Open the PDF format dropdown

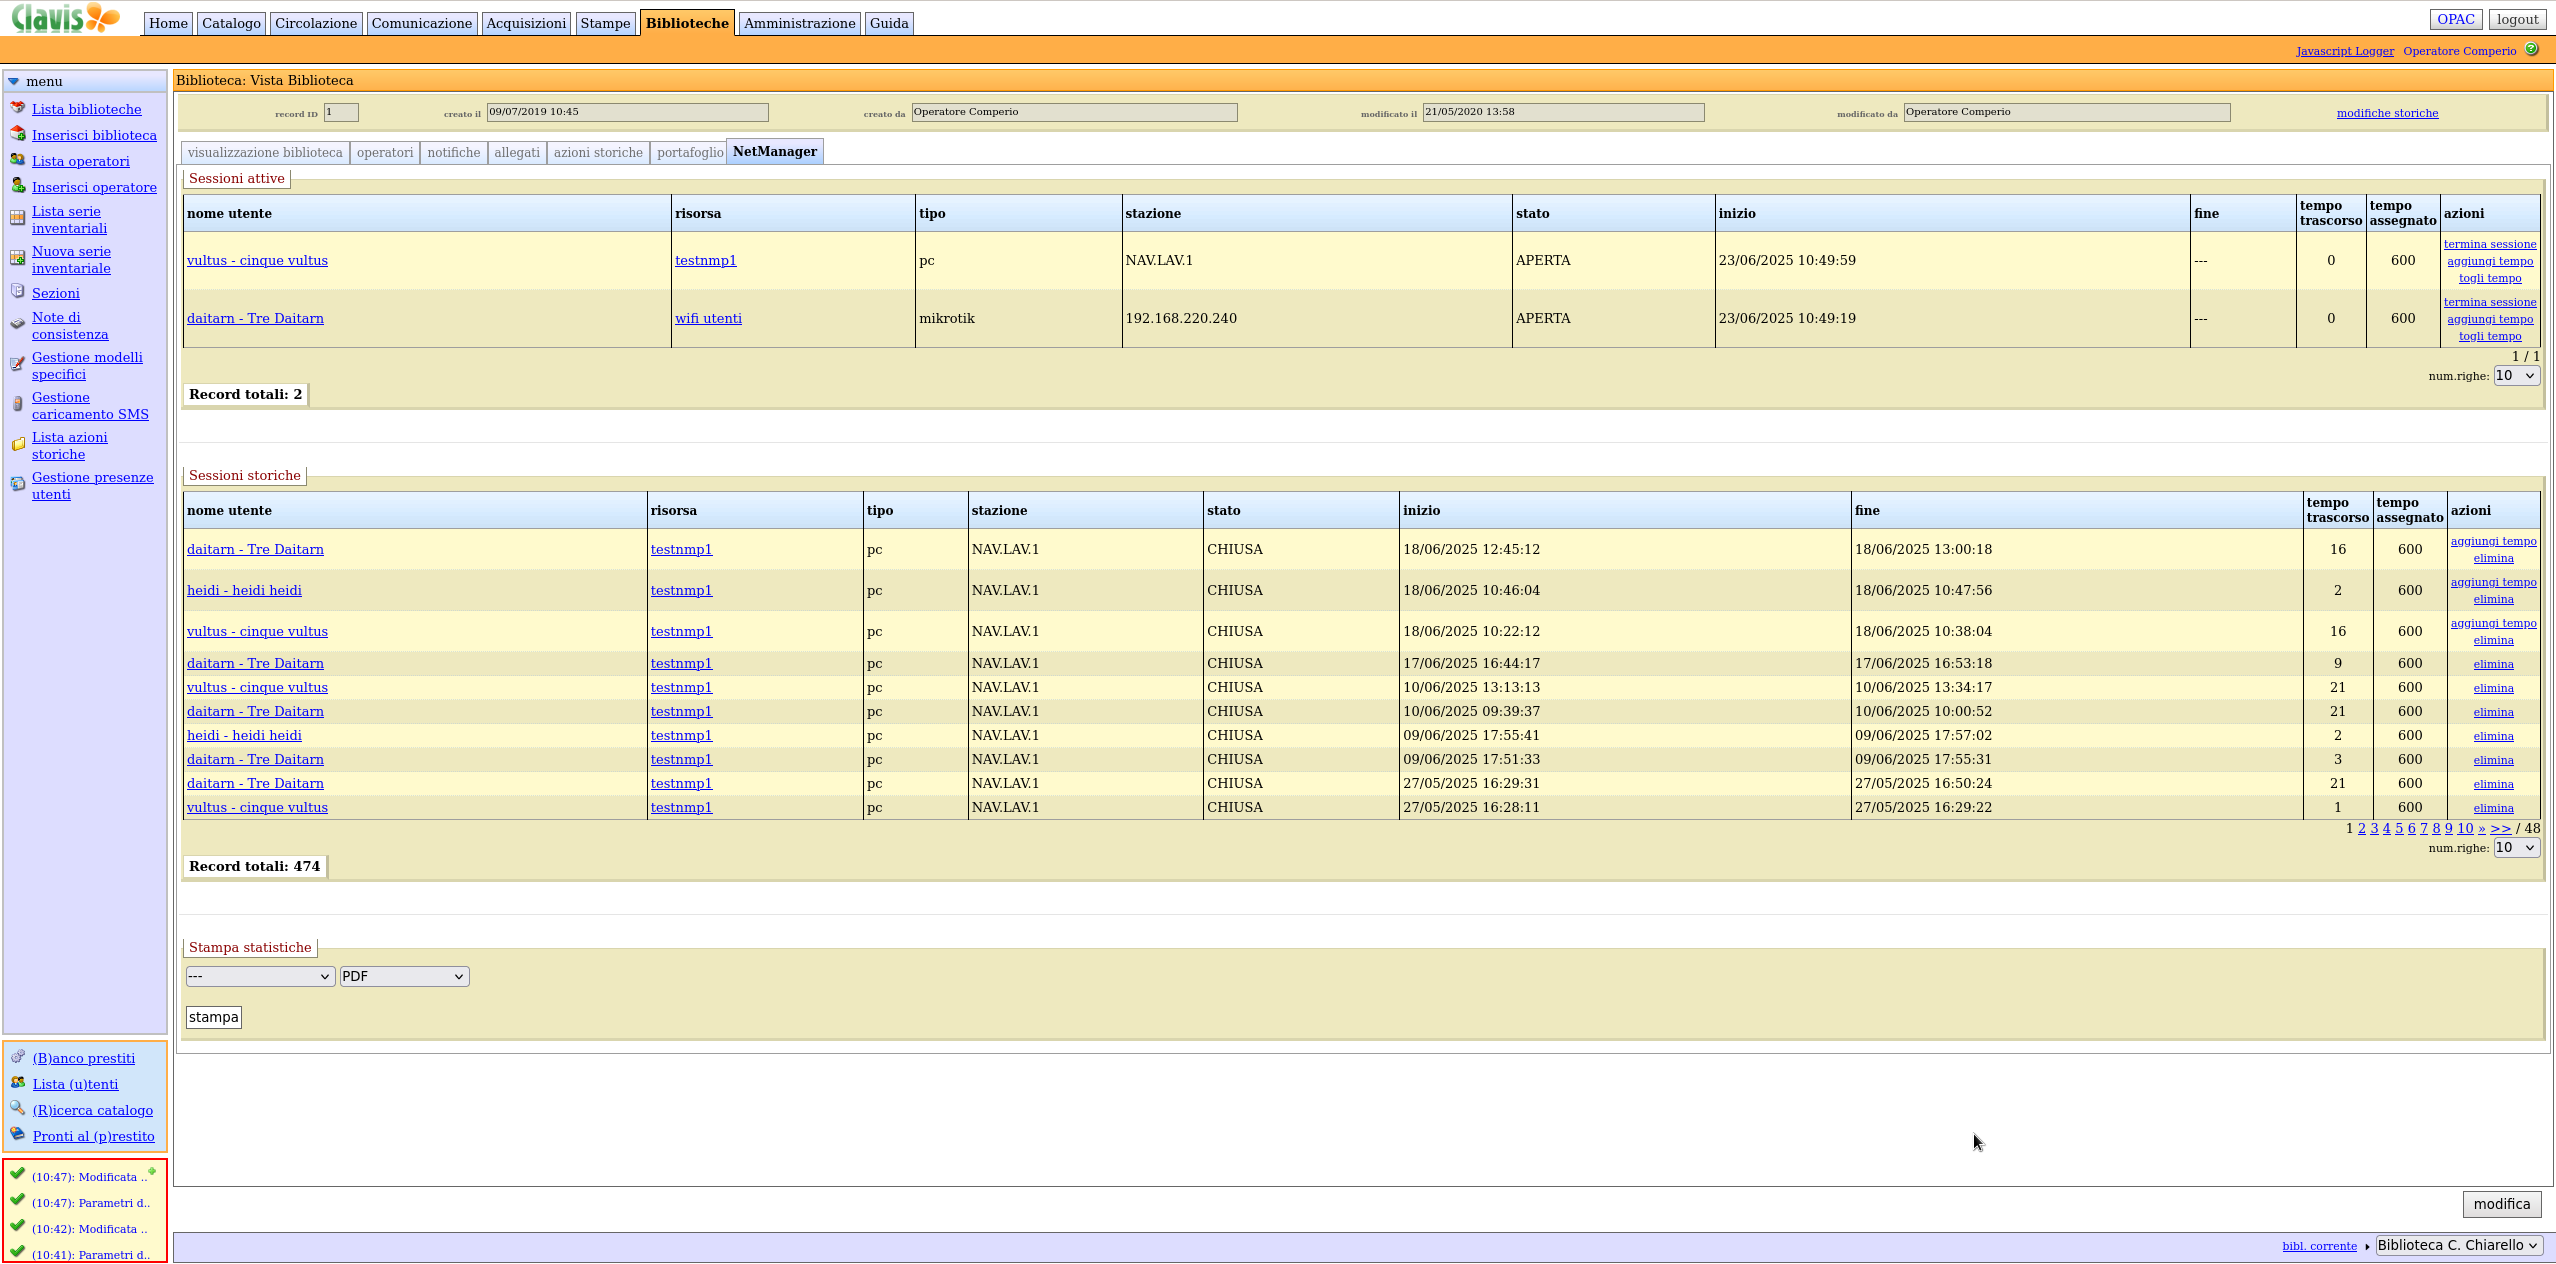pyautogui.click(x=404, y=976)
